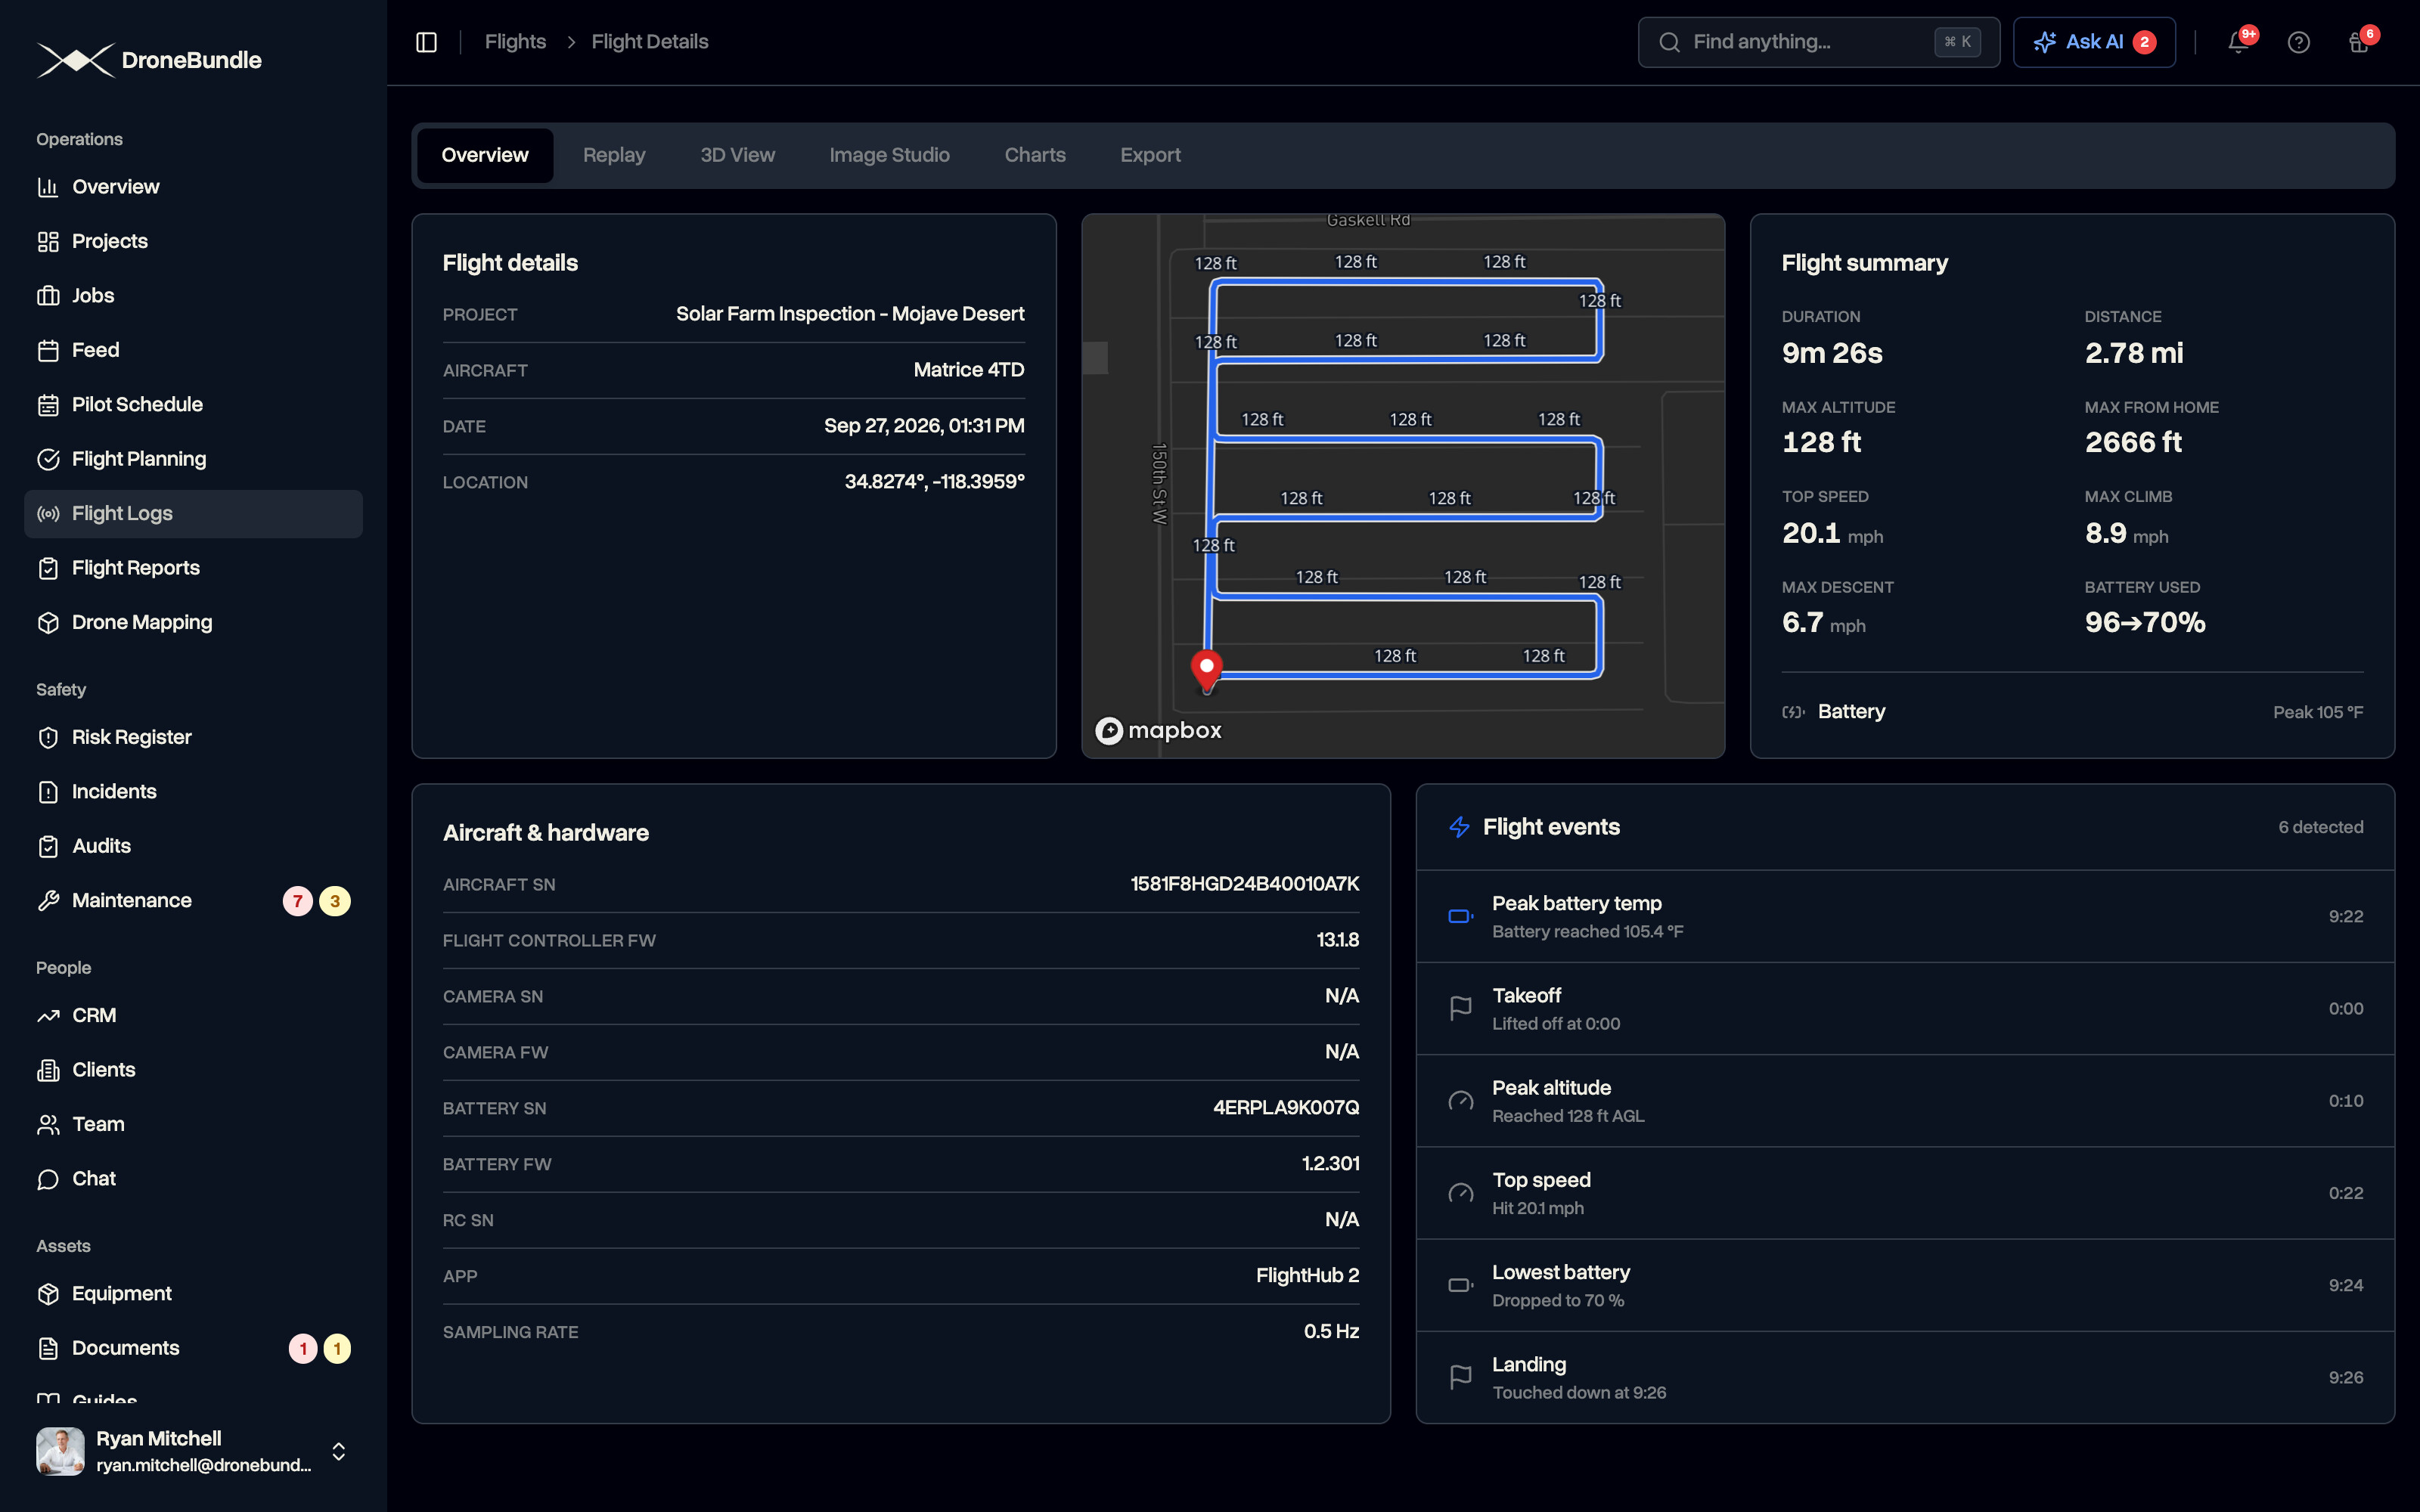This screenshot has width=2420, height=1512.
Task: Open the gift icon with badge 6
Action: 2358,42
